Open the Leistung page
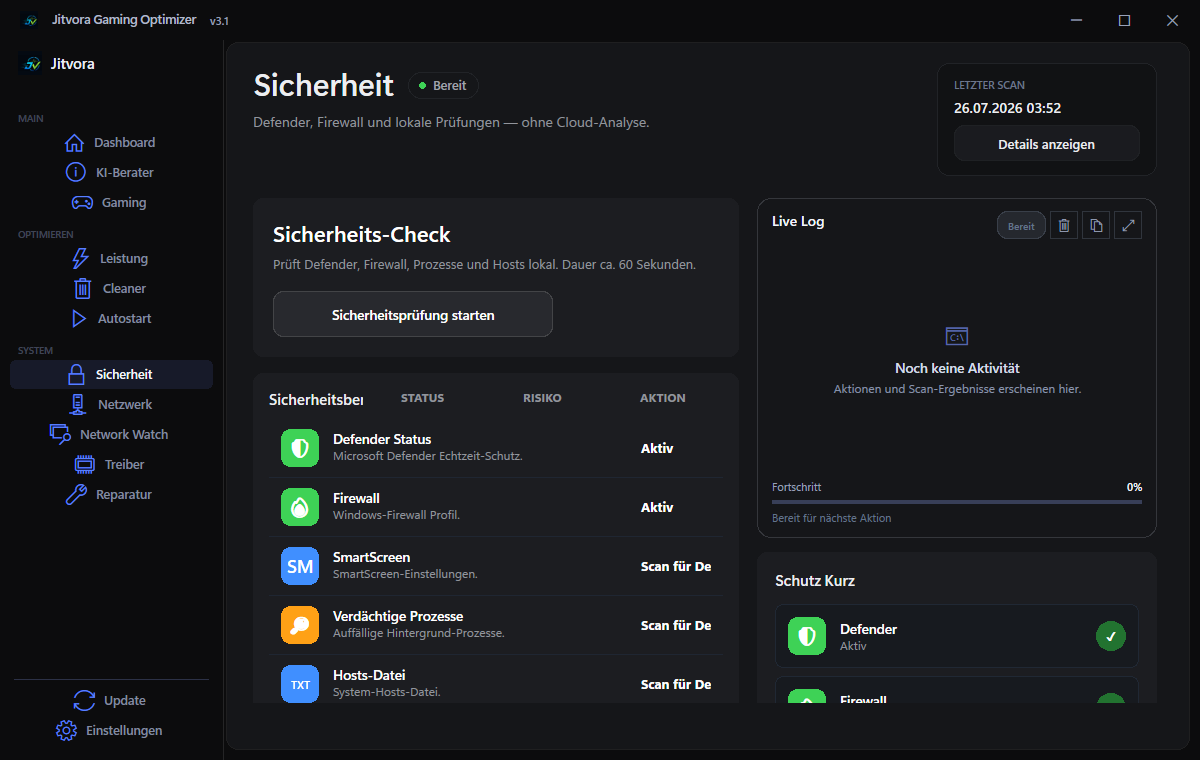This screenshot has height=760, width=1200. 111,258
